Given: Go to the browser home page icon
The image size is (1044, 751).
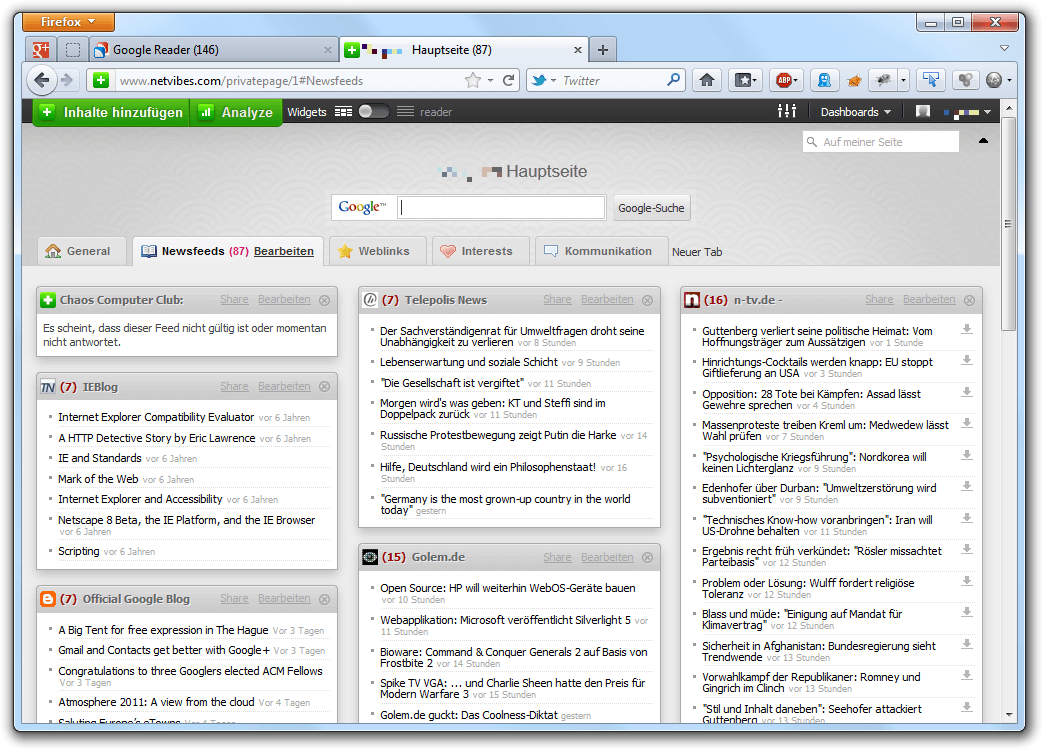Looking at the screenshot, I should [707, 81].
